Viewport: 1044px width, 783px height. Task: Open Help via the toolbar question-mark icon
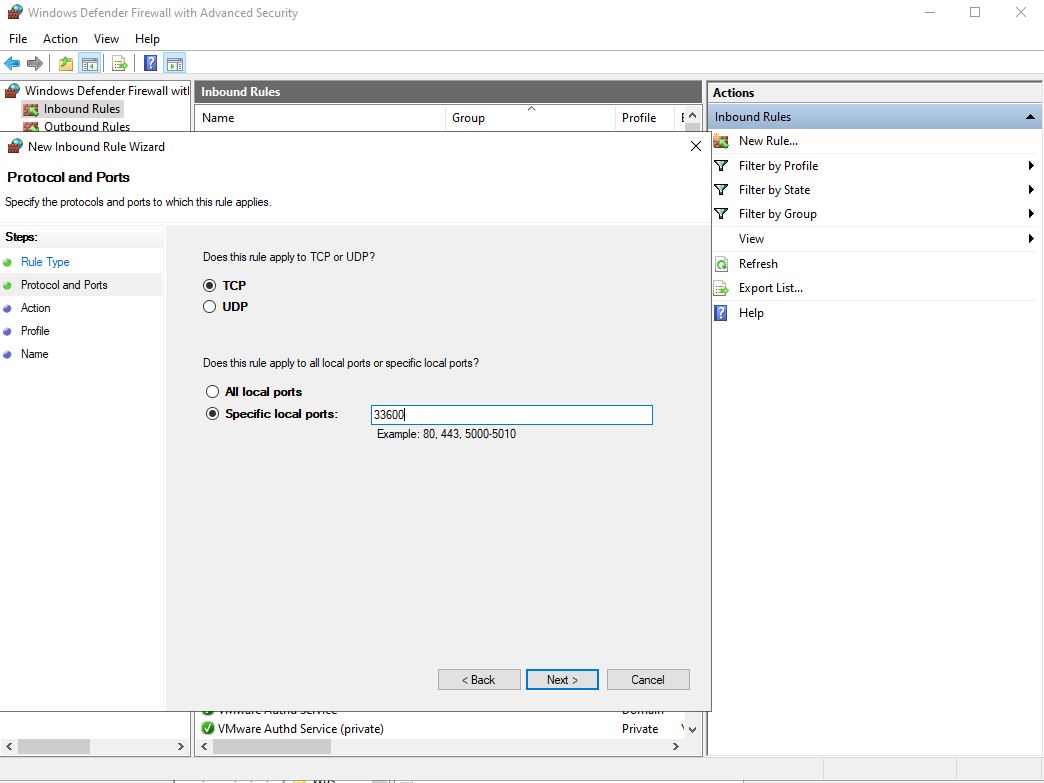150,64
